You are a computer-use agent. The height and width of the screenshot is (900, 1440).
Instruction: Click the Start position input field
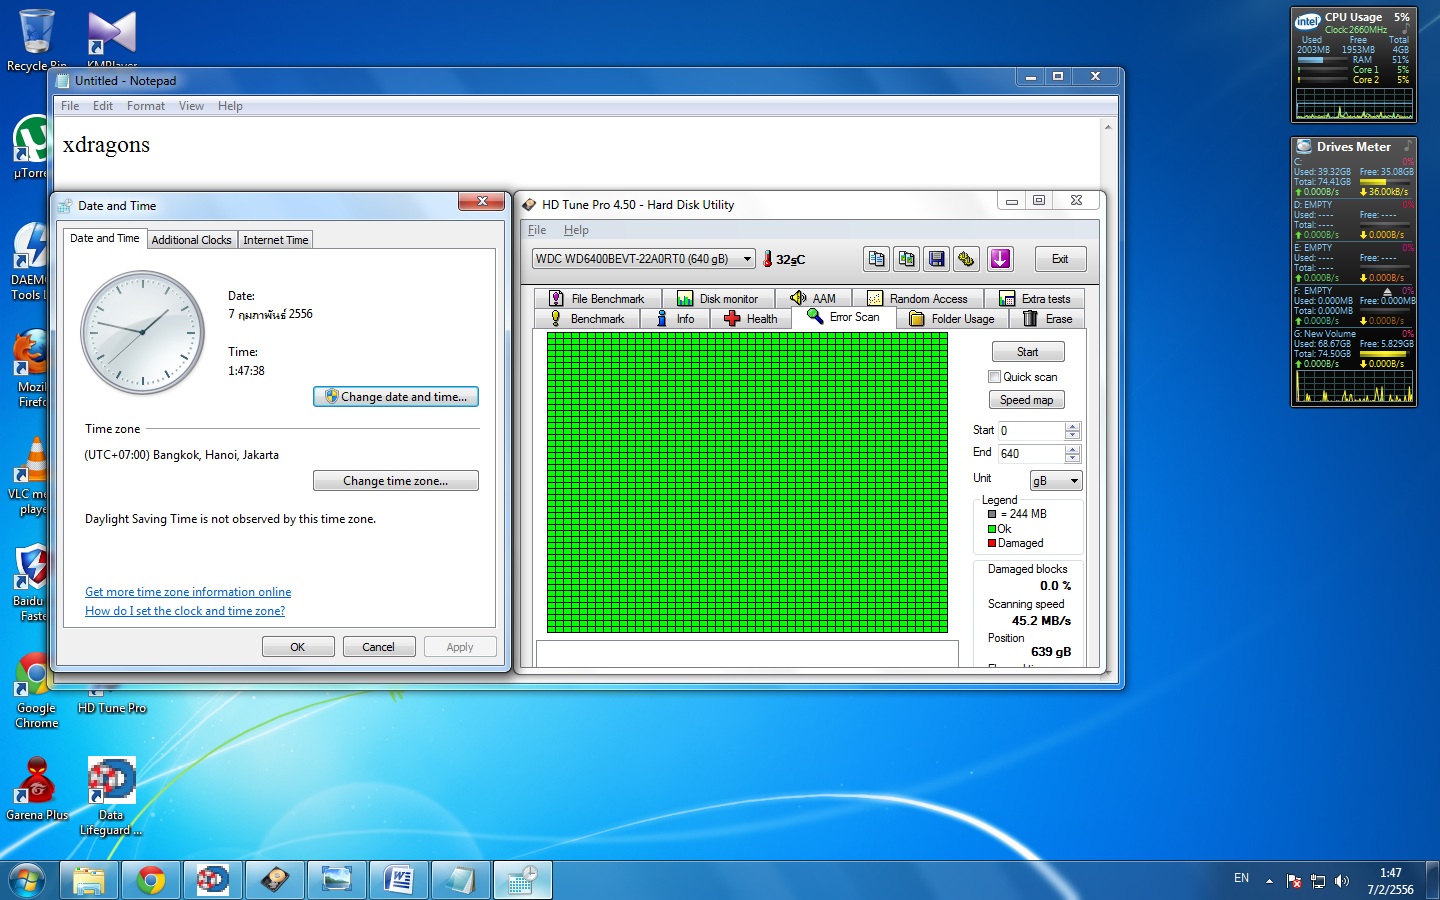click(1030, 431)
